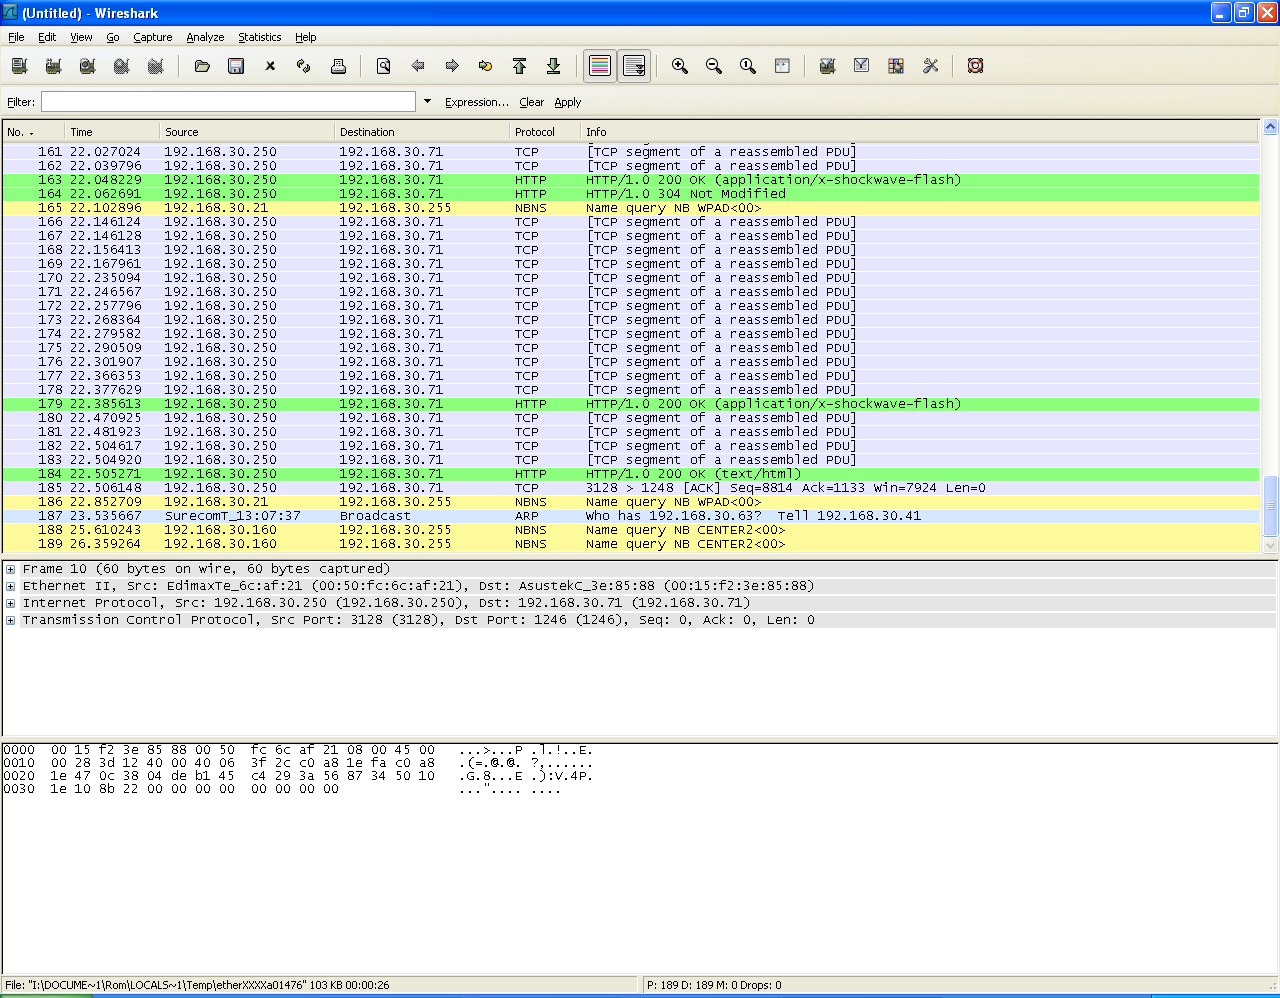Open the Edit menu

click(x=47, y=37)
